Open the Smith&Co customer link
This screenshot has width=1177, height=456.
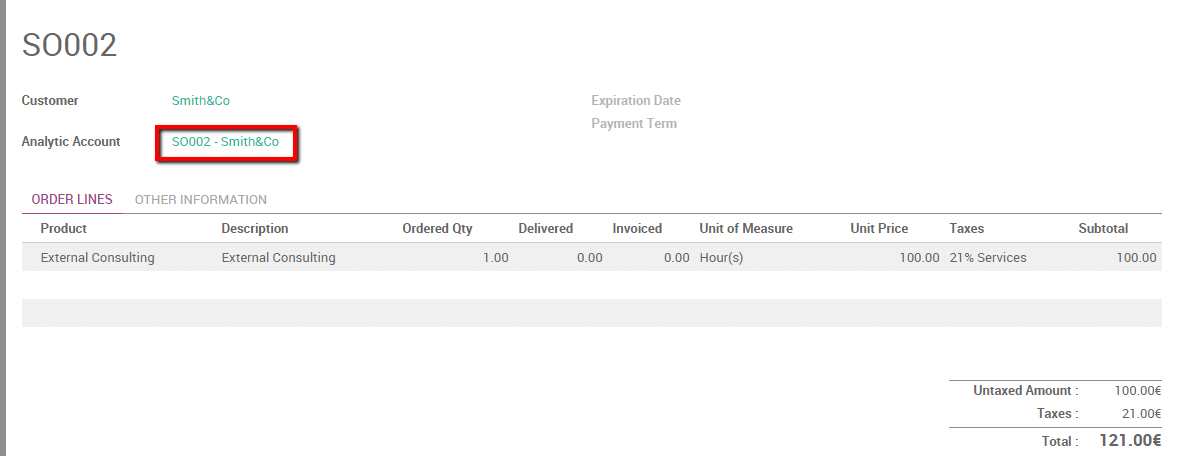pos(200,101)
